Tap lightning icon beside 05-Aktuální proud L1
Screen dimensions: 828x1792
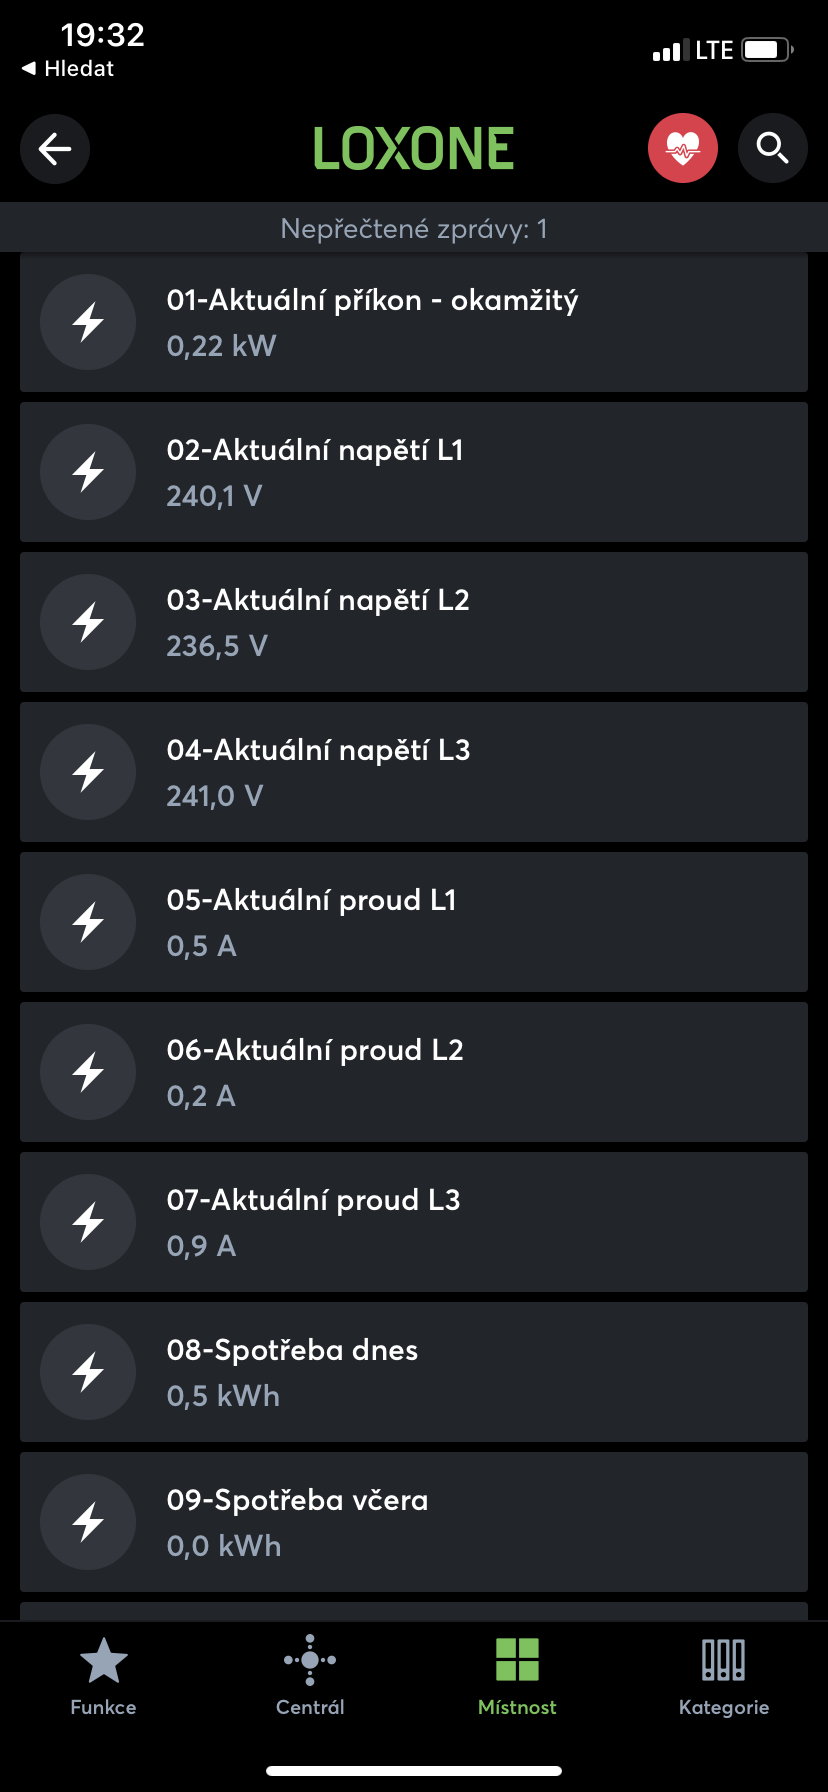[88, 922]
